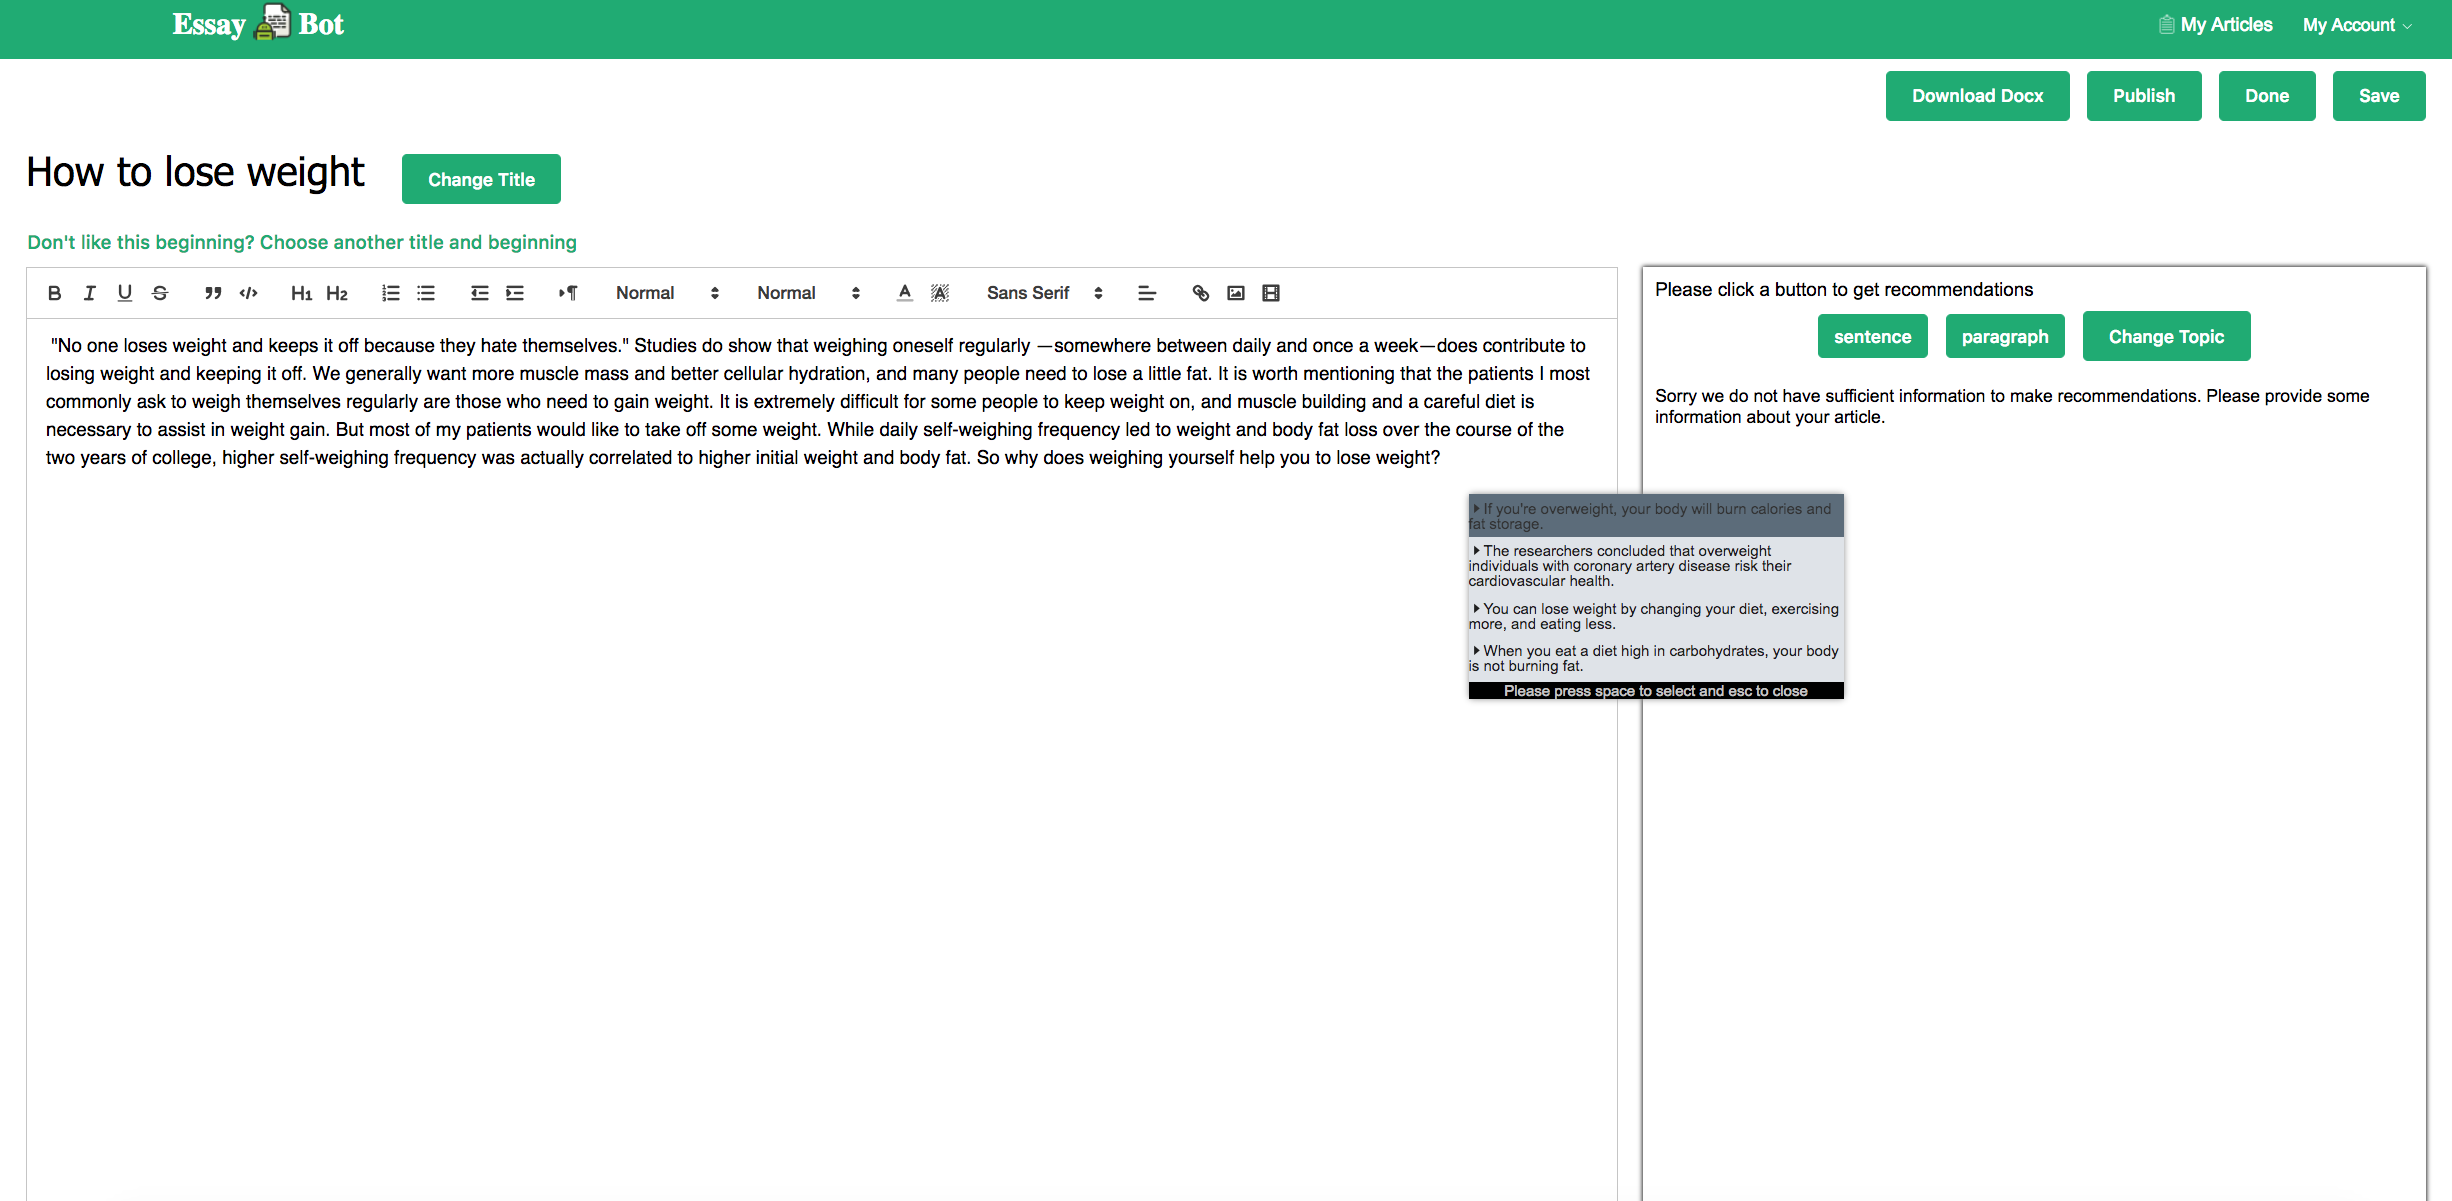Click the Essay Bot logo
2452x1201 pixels.
(x=258, y=24)
